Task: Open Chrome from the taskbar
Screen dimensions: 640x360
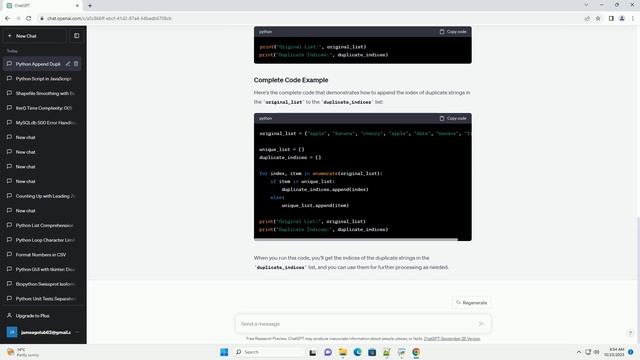Action: pyautogui.click(x=416, y=352)
